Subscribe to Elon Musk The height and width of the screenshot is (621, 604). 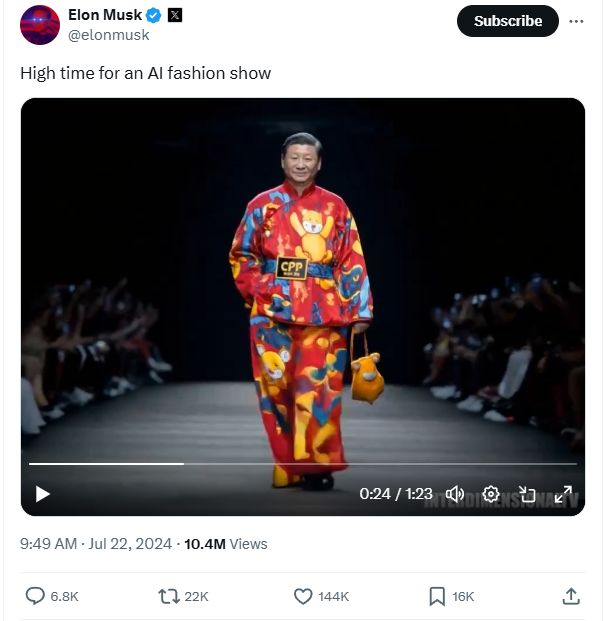pos(508,21)
